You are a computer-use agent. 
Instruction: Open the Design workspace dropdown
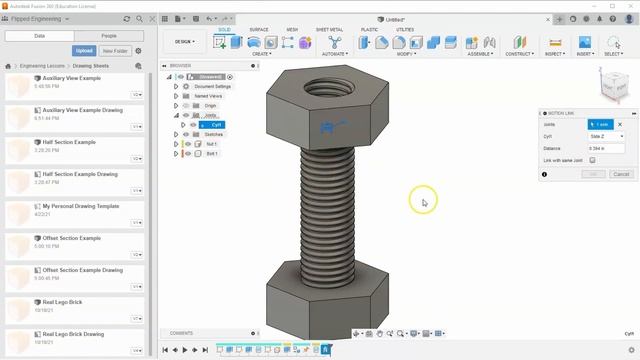184,42
